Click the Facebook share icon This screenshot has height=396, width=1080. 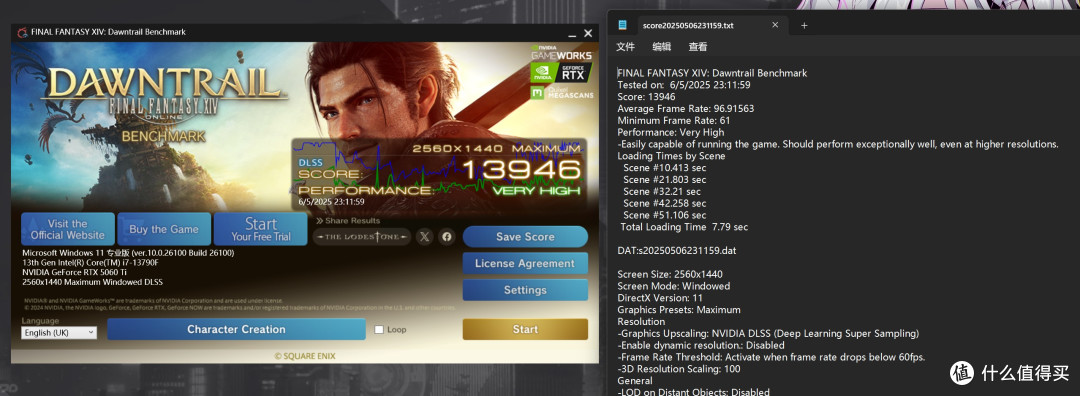click(447, 237)
